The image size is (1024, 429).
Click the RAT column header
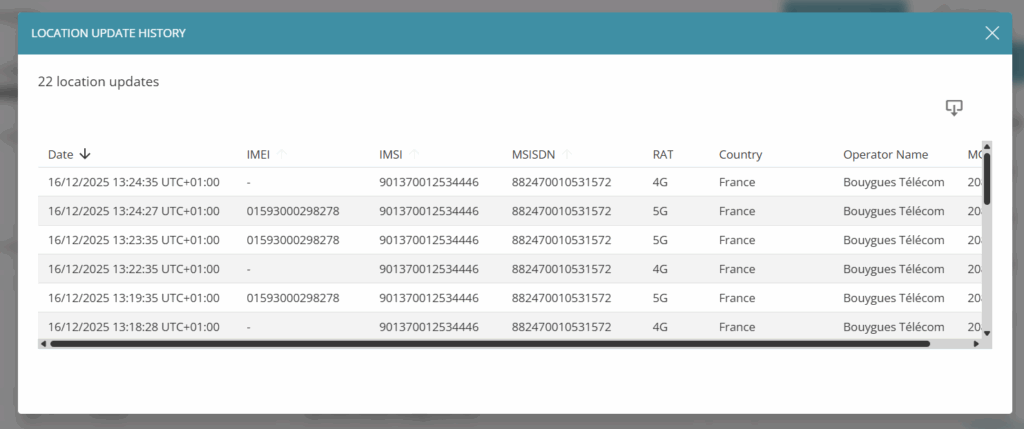pyautogui.click(x=663, y=155)
